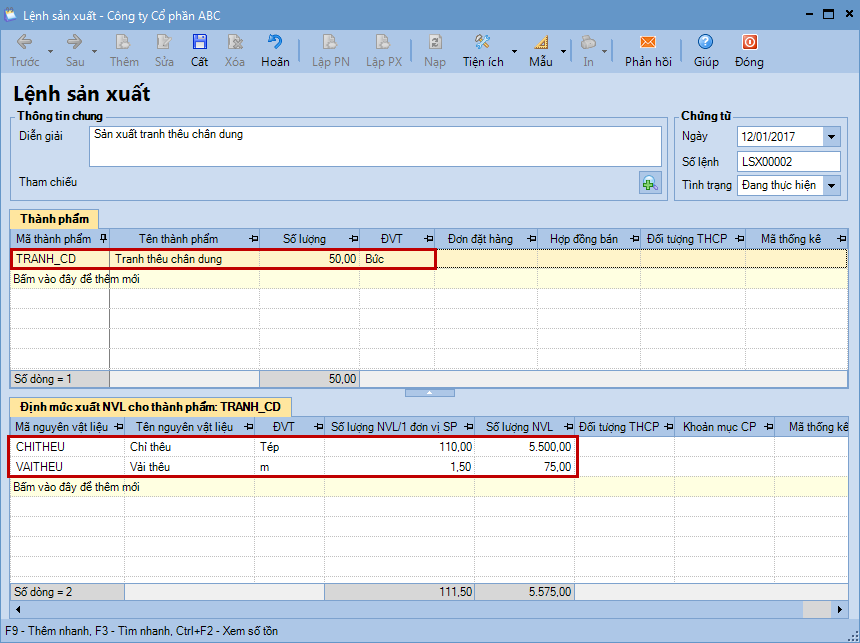
Task: Click the add-new row in NVL grid
Action: [76, 486]
